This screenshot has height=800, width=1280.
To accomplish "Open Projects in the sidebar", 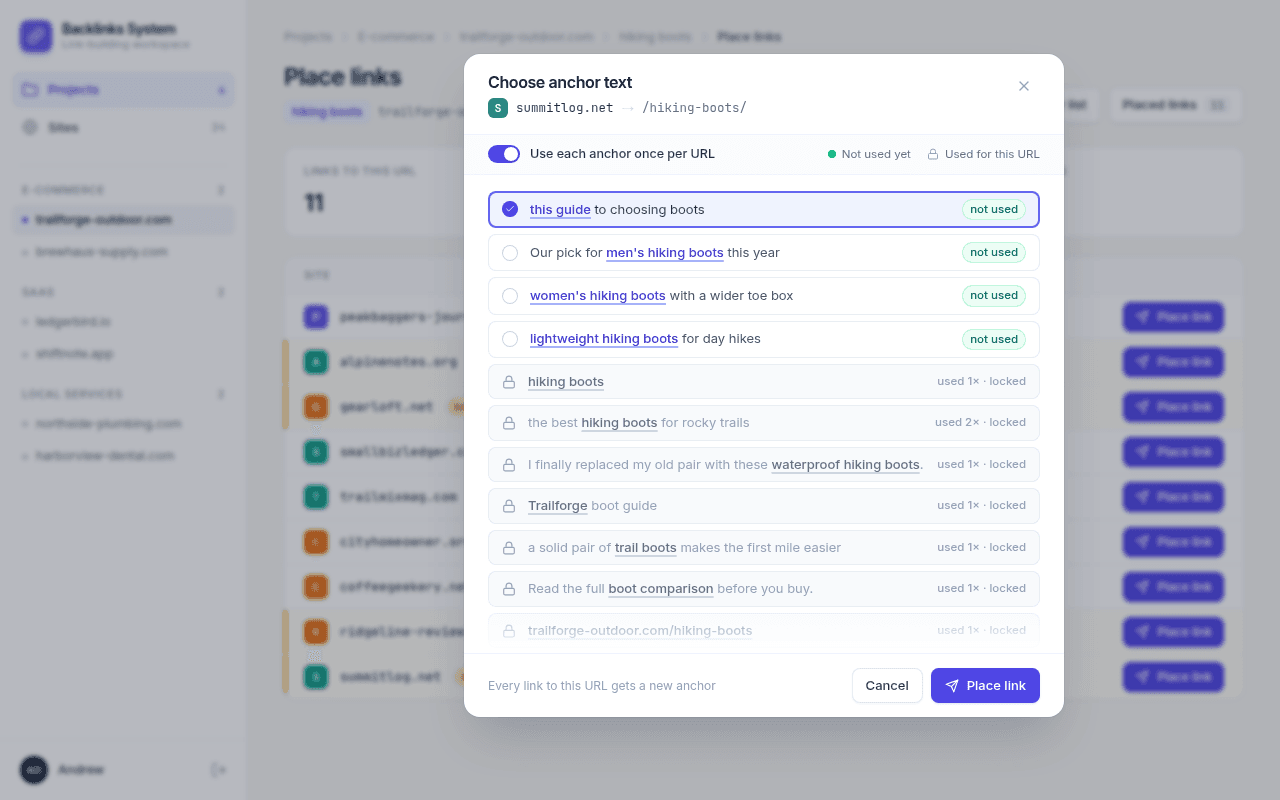I will (x=124, y=90).
